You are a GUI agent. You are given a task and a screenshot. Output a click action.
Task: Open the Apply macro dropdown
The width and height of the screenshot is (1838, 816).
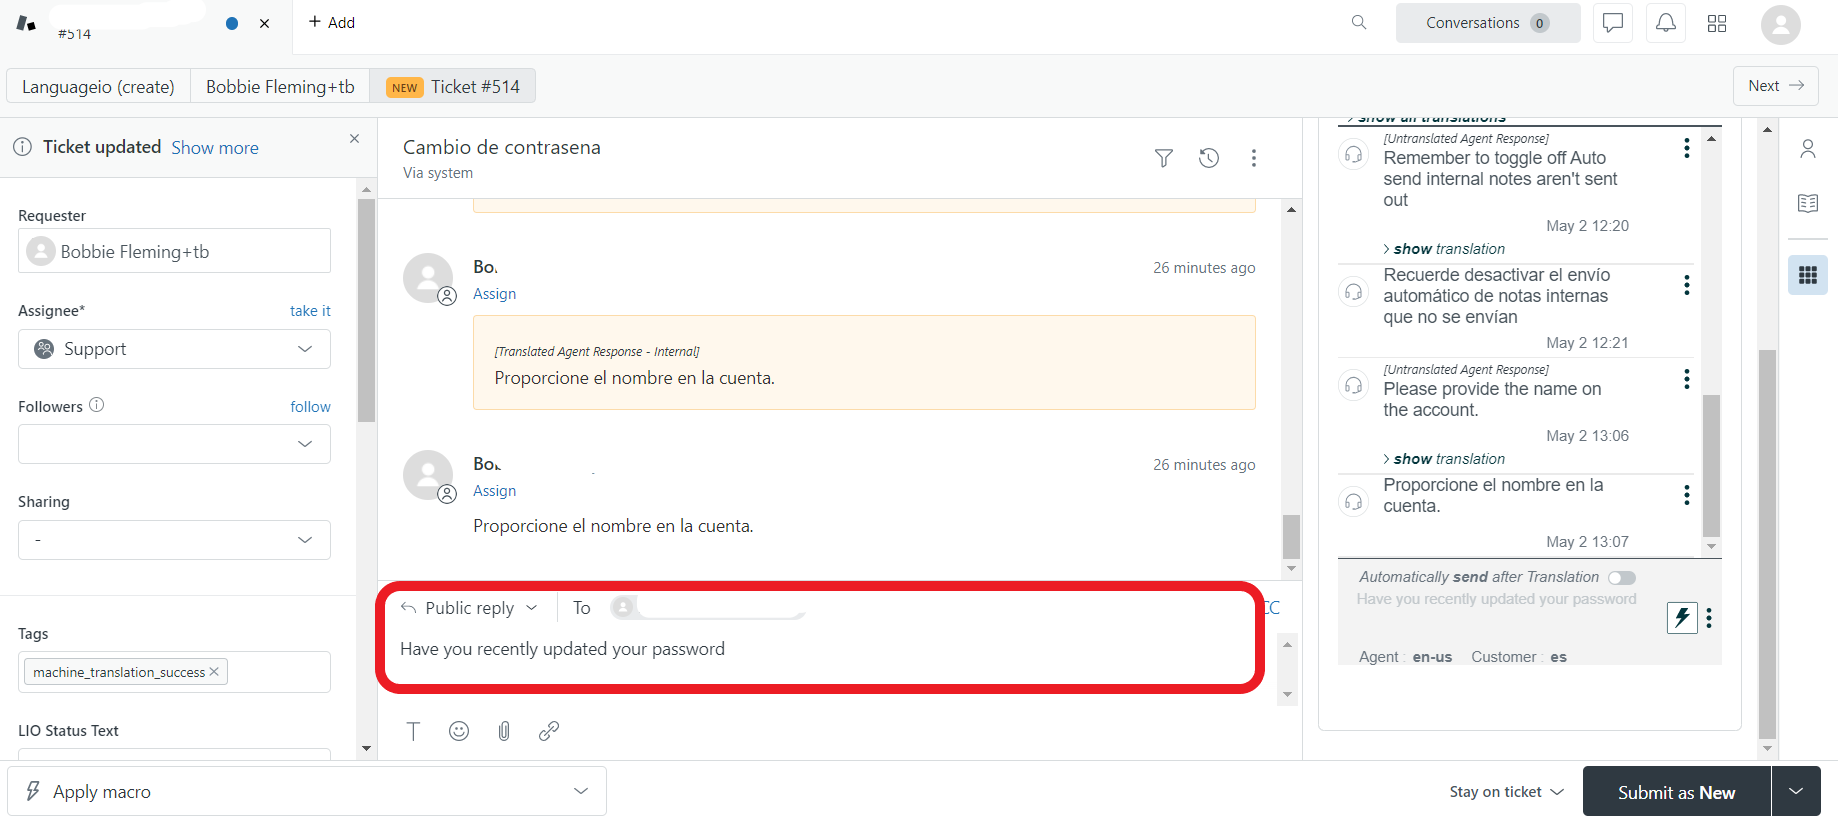click(307, 792)
